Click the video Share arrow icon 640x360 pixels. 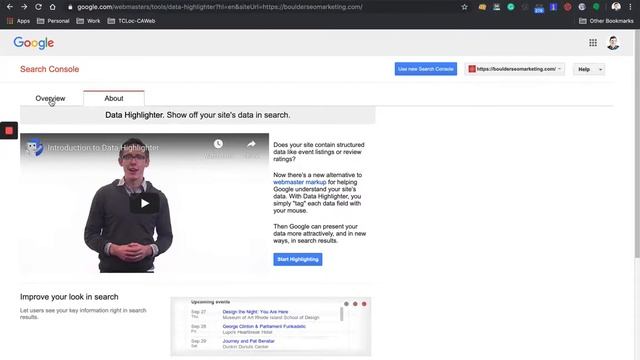click(x=251, y=144)
